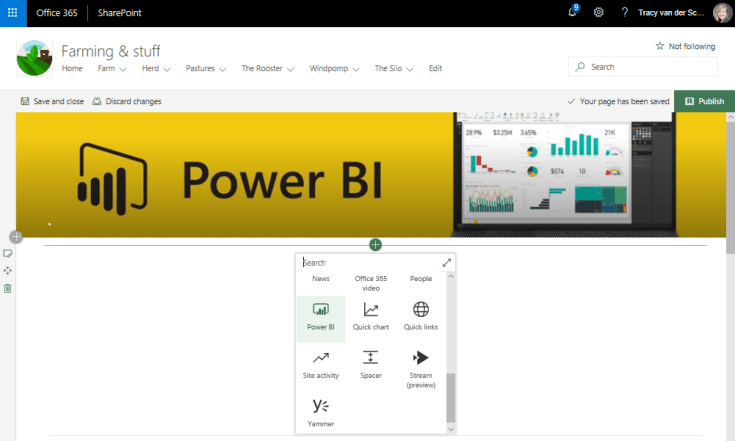The height and width of the screenshot is (441, 735).
Task: Open the notifications bell
Action: click(x=572, y=12)
